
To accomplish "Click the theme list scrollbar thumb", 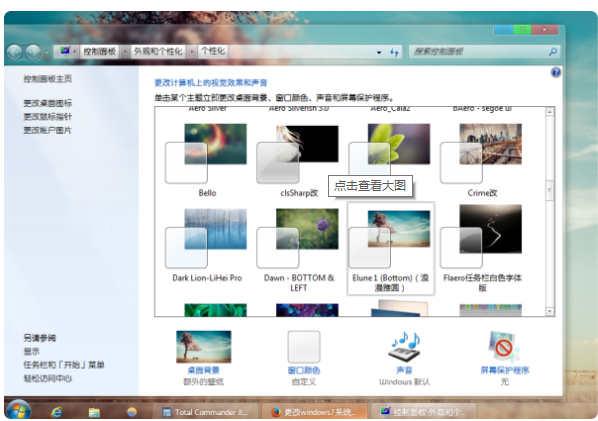I will pyautogui.click(x=550, y=190).
